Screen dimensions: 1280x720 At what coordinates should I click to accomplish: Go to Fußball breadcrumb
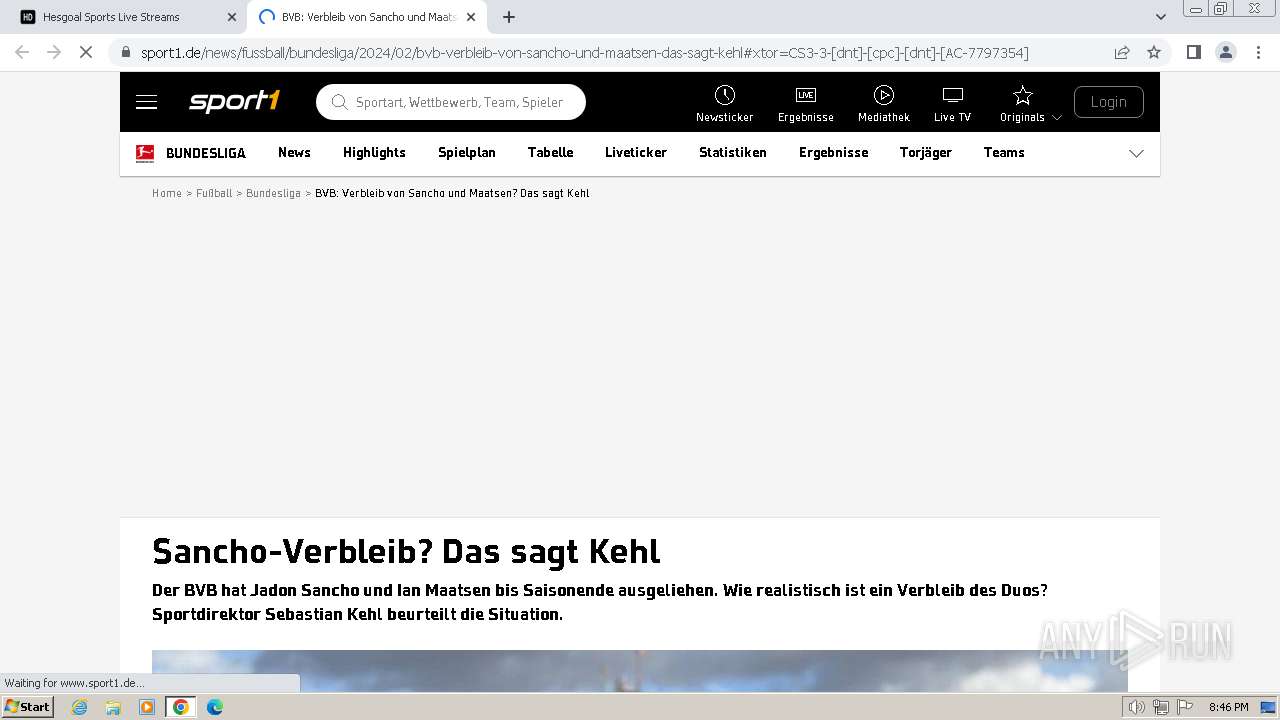pos(214,193)
